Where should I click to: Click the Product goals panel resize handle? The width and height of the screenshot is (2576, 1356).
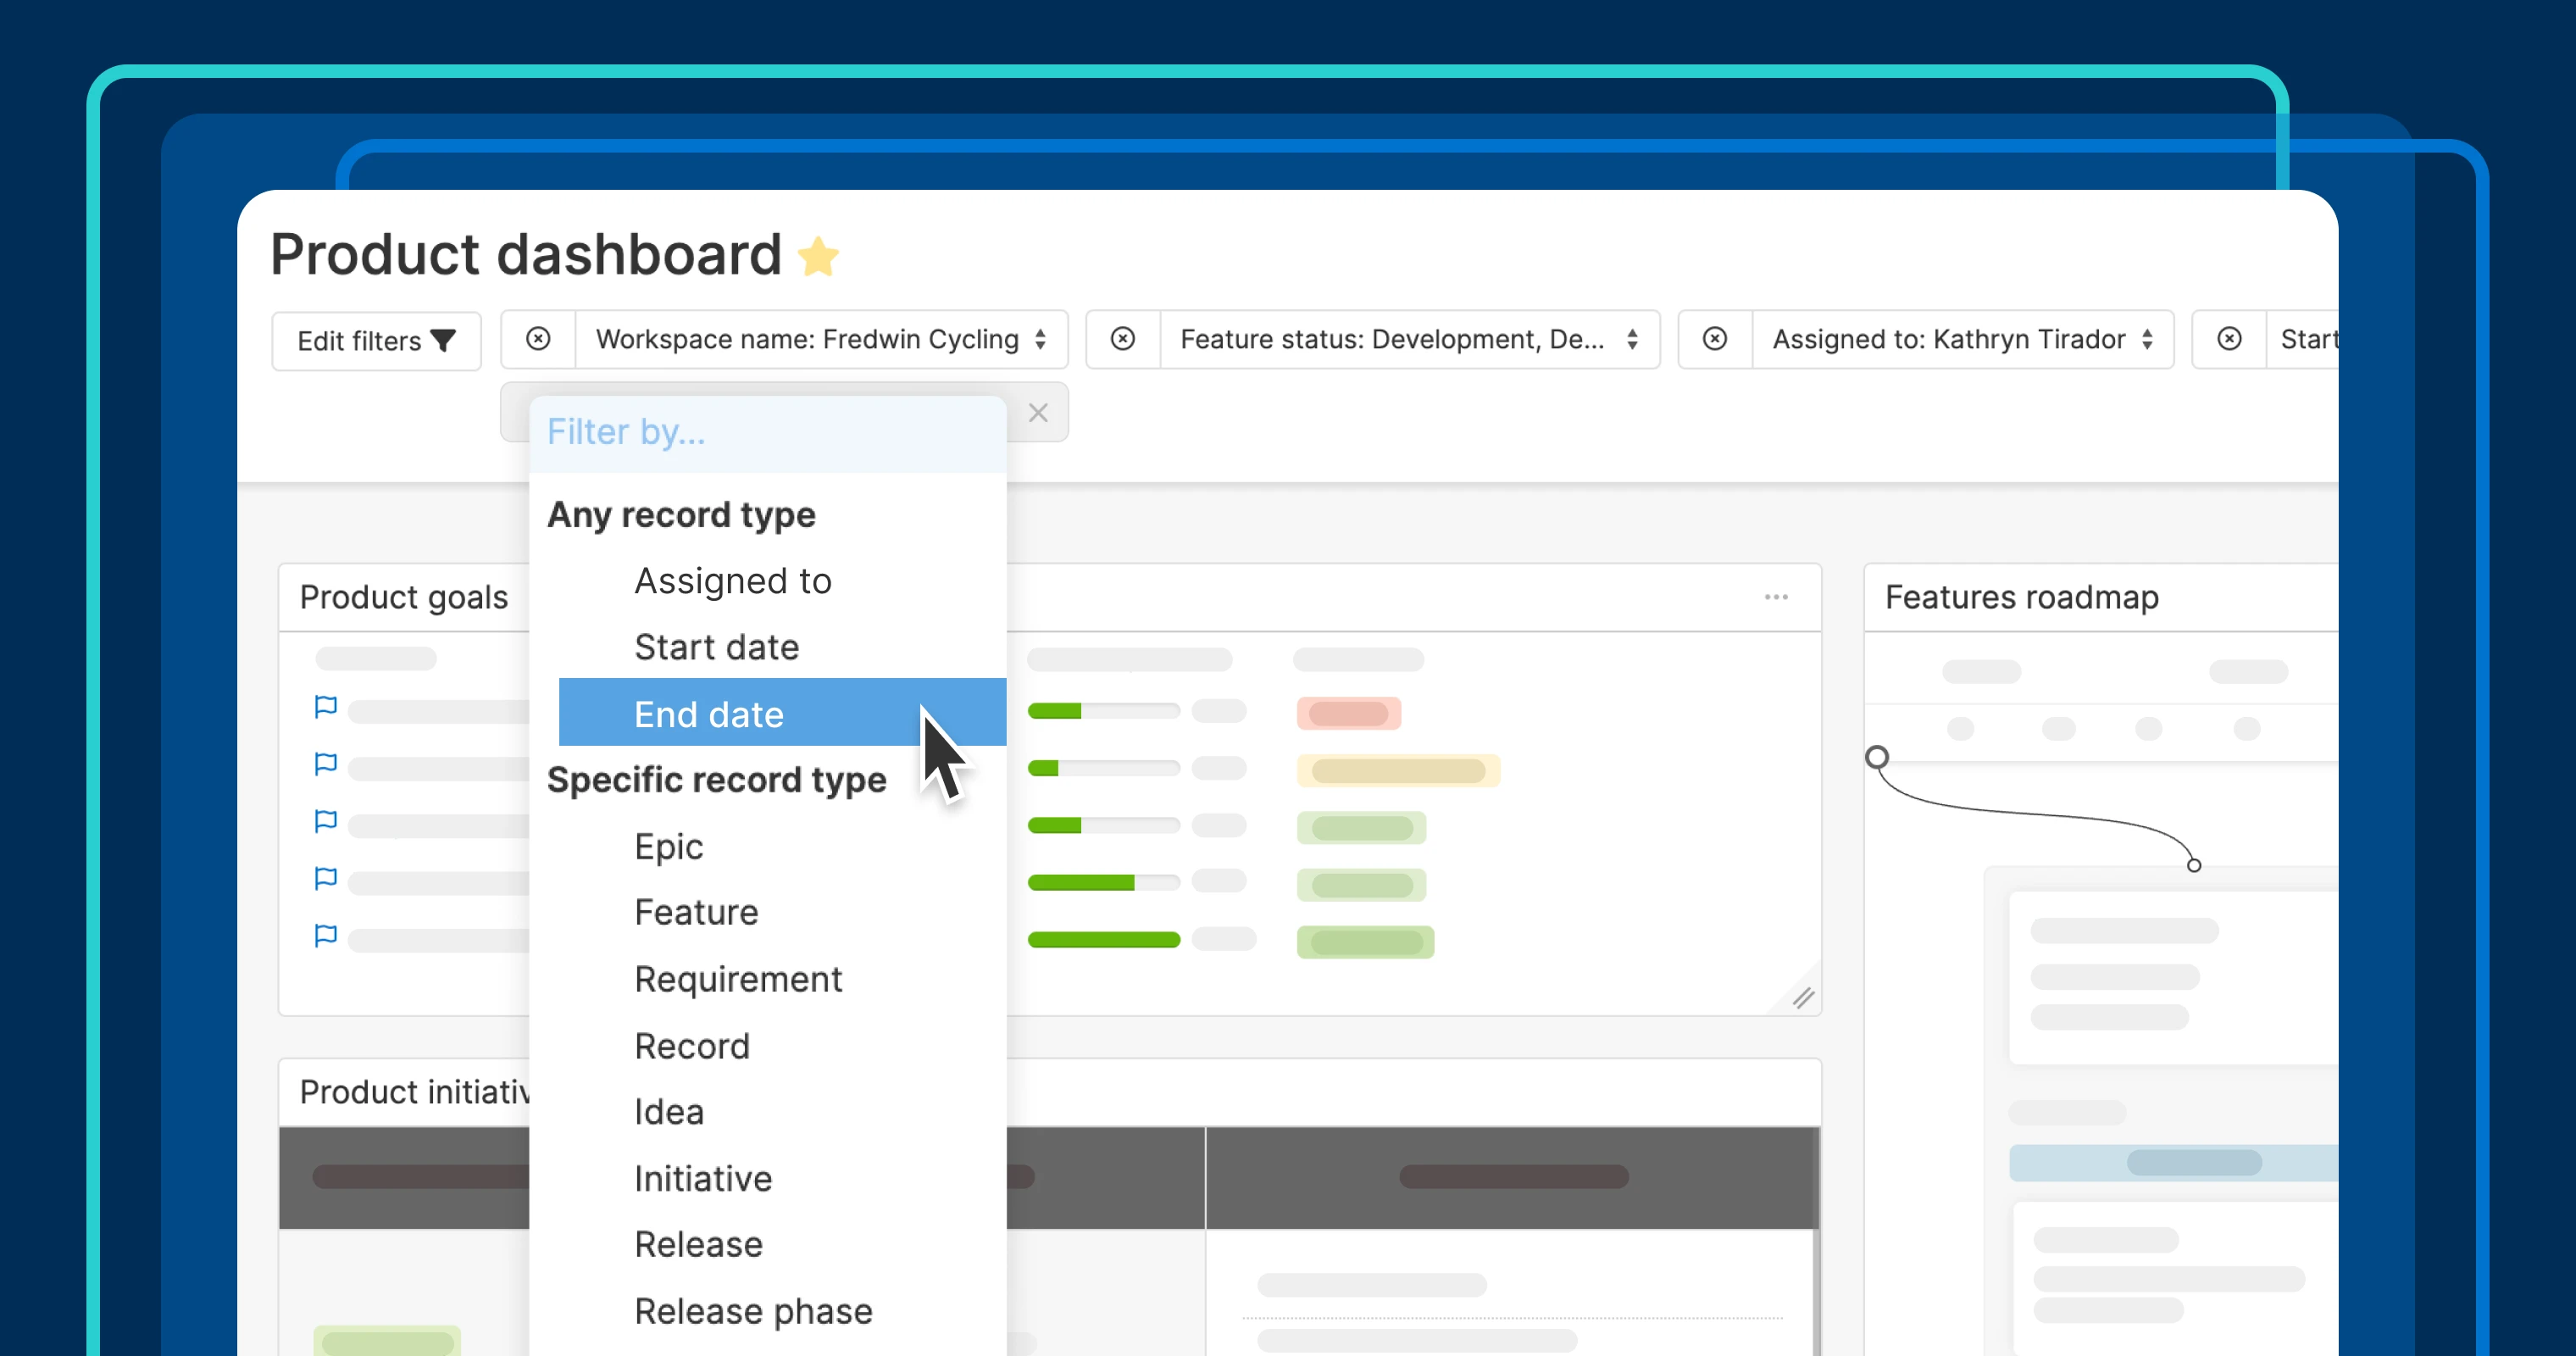click(x=1802, y=997)
